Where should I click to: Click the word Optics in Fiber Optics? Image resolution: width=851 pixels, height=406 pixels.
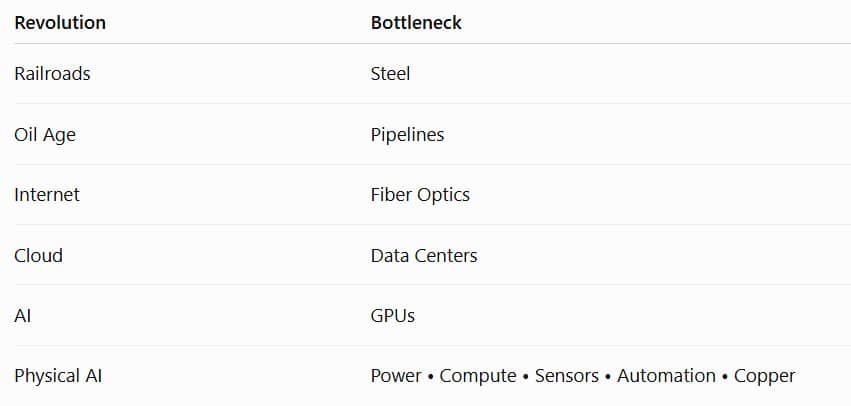444,195
